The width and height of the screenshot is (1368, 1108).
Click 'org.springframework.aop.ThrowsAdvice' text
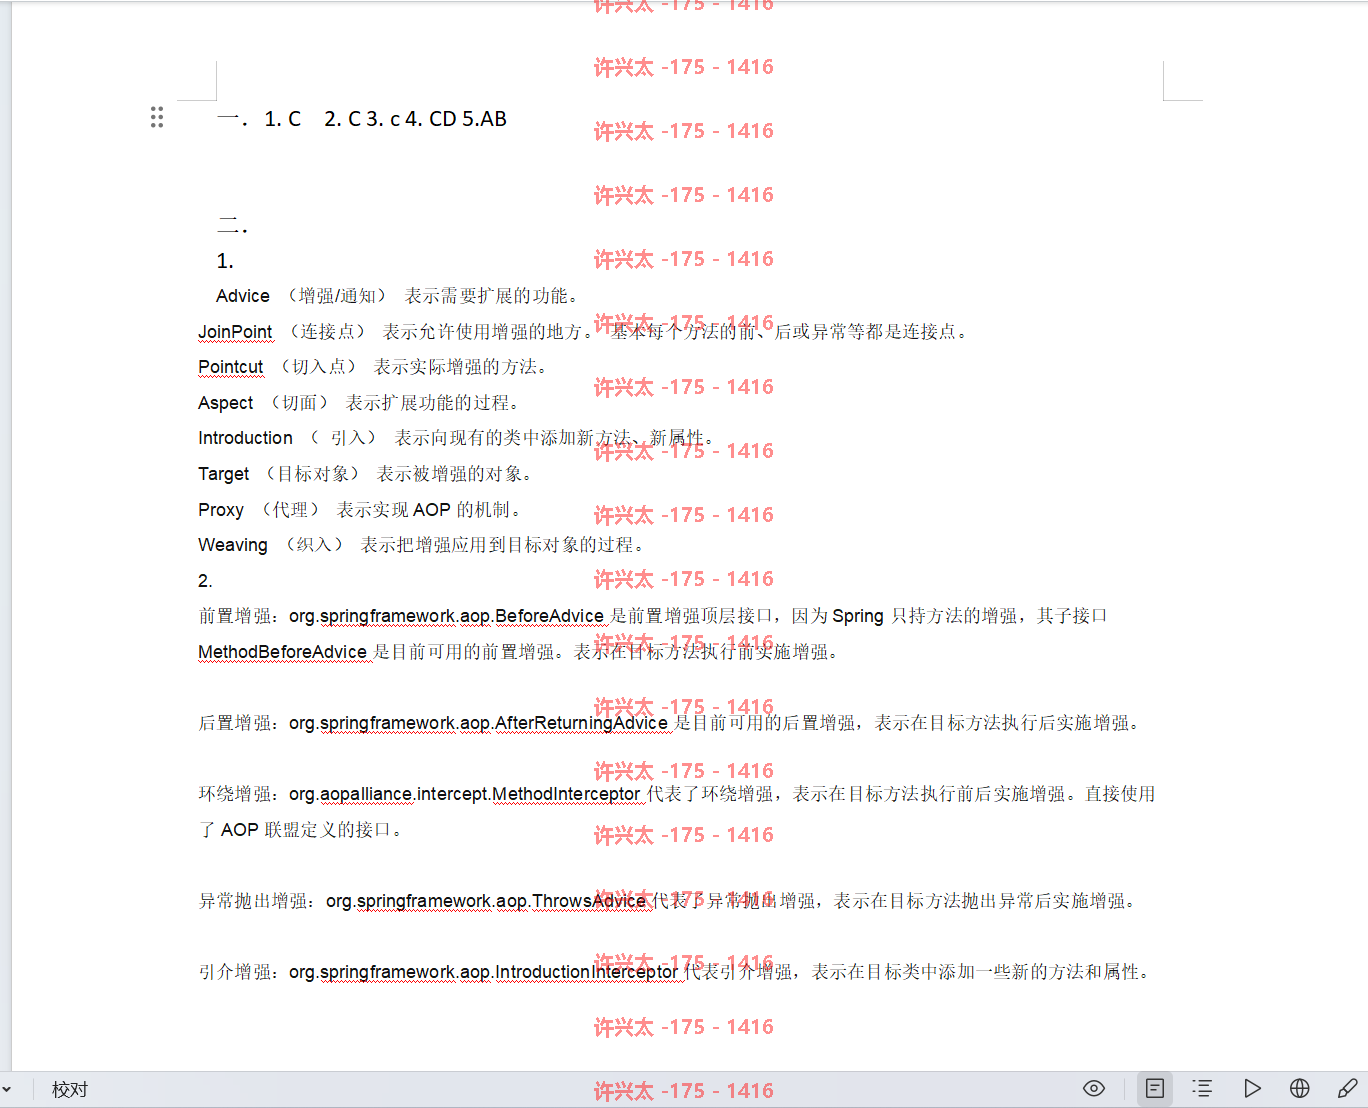[x=486, y=901]
